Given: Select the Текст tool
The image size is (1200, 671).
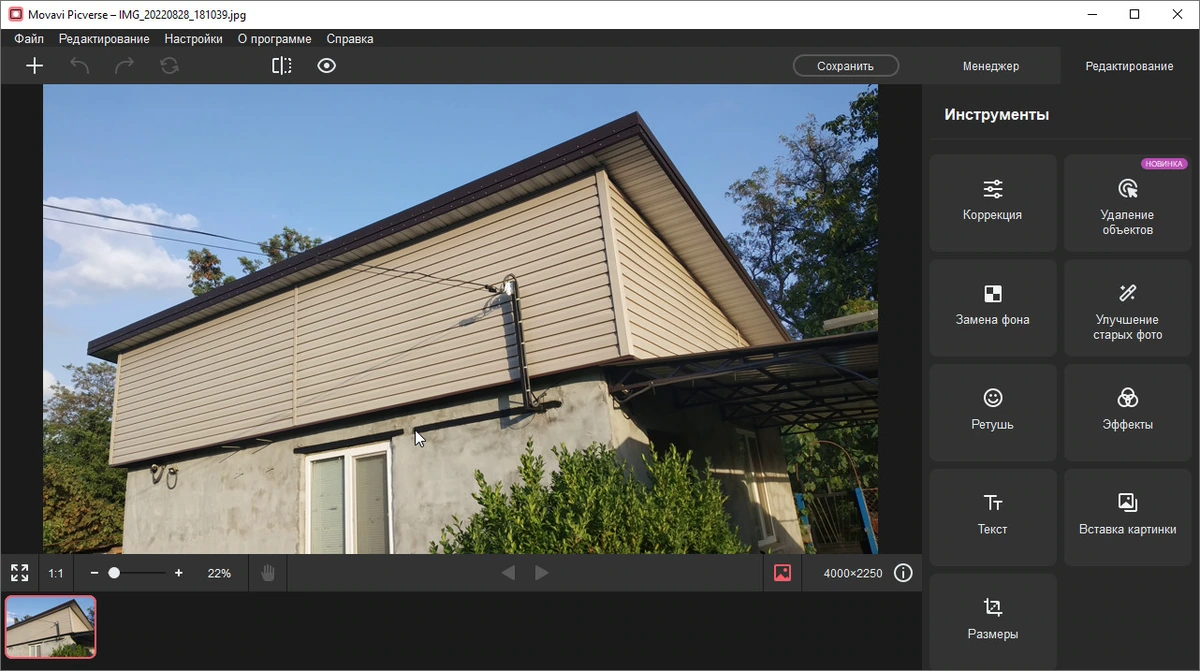Looking at the screenshot, I should pyautogui.click(x=993, y=517).
